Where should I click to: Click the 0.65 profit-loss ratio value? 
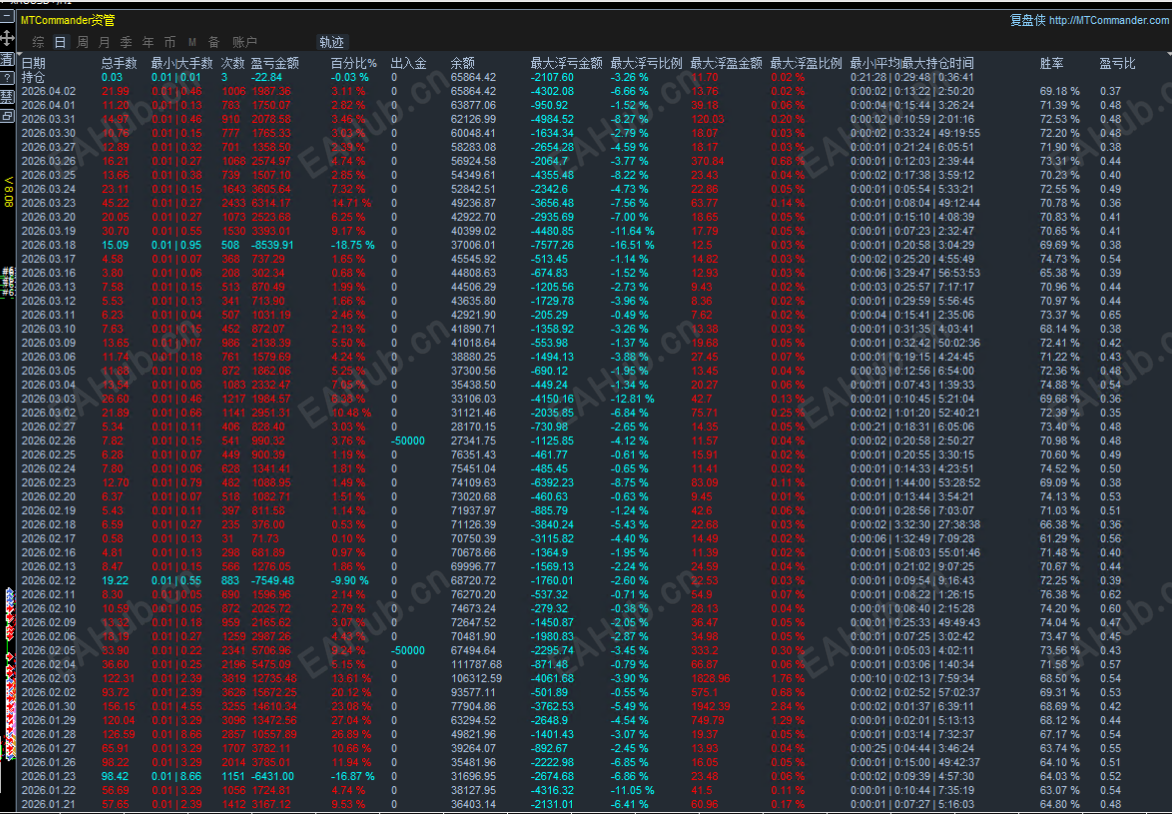tap(1110, 315)
